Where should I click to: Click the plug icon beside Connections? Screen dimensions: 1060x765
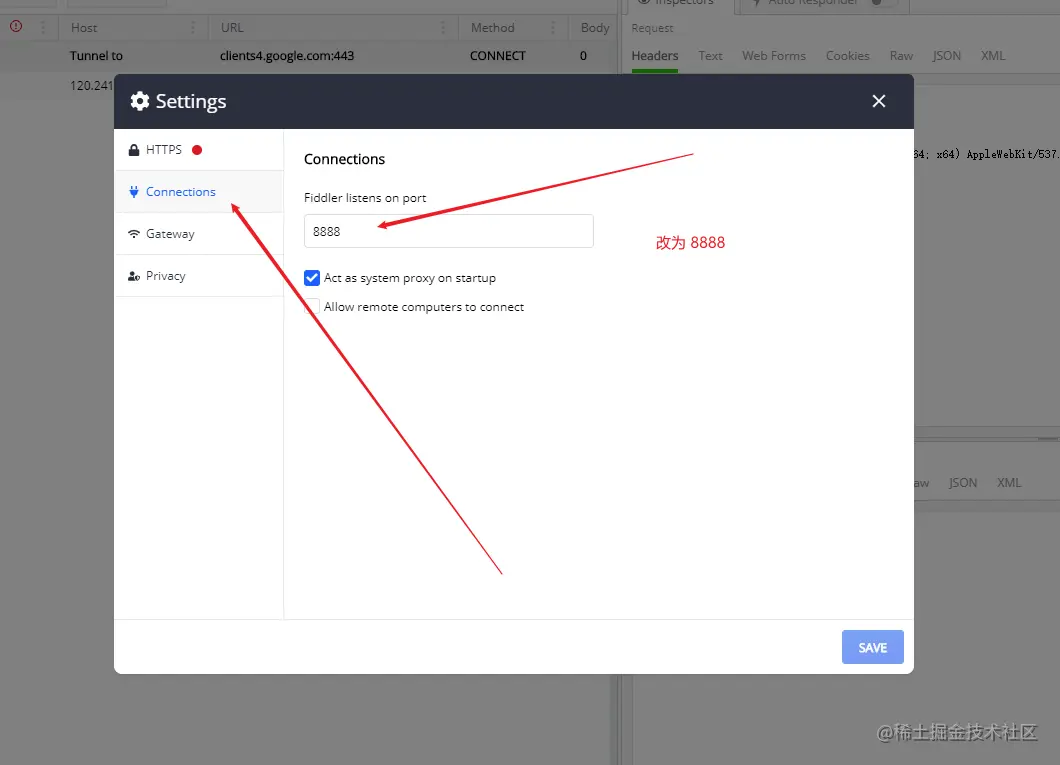tap(134, 192)
